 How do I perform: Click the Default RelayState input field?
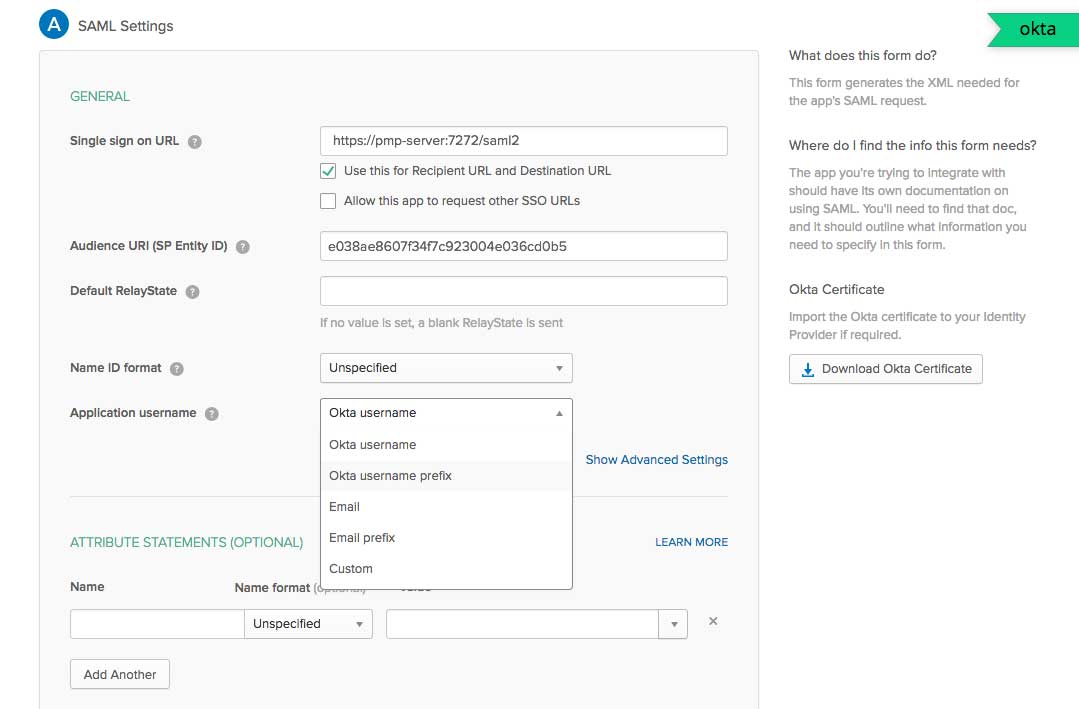tap(523, 291)
